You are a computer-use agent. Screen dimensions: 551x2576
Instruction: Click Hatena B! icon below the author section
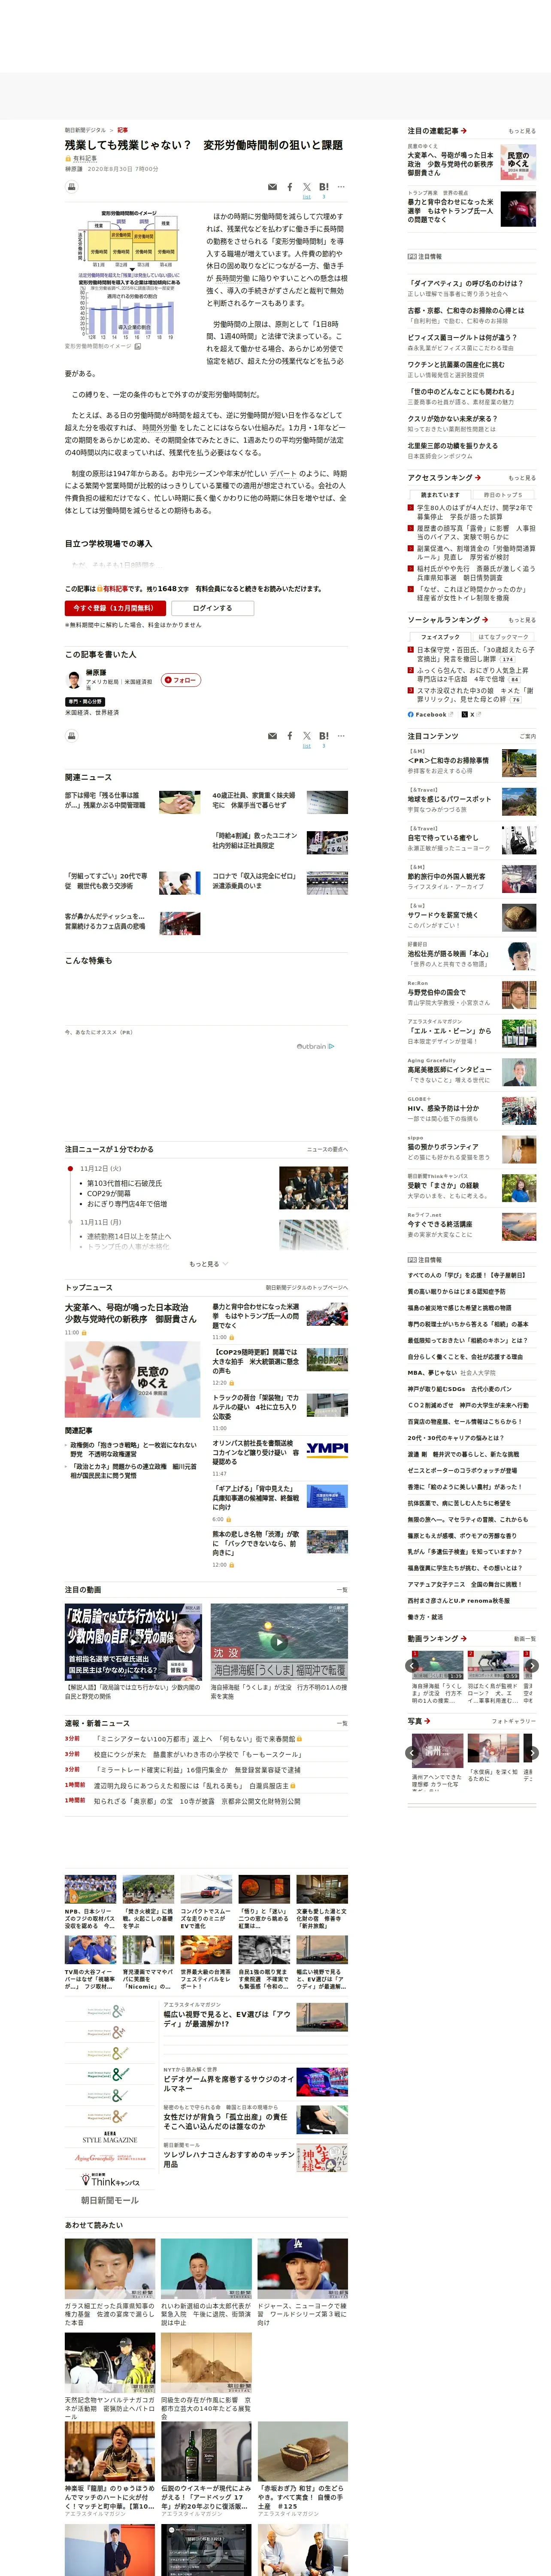pyautogui.click(x=324, y=736)
